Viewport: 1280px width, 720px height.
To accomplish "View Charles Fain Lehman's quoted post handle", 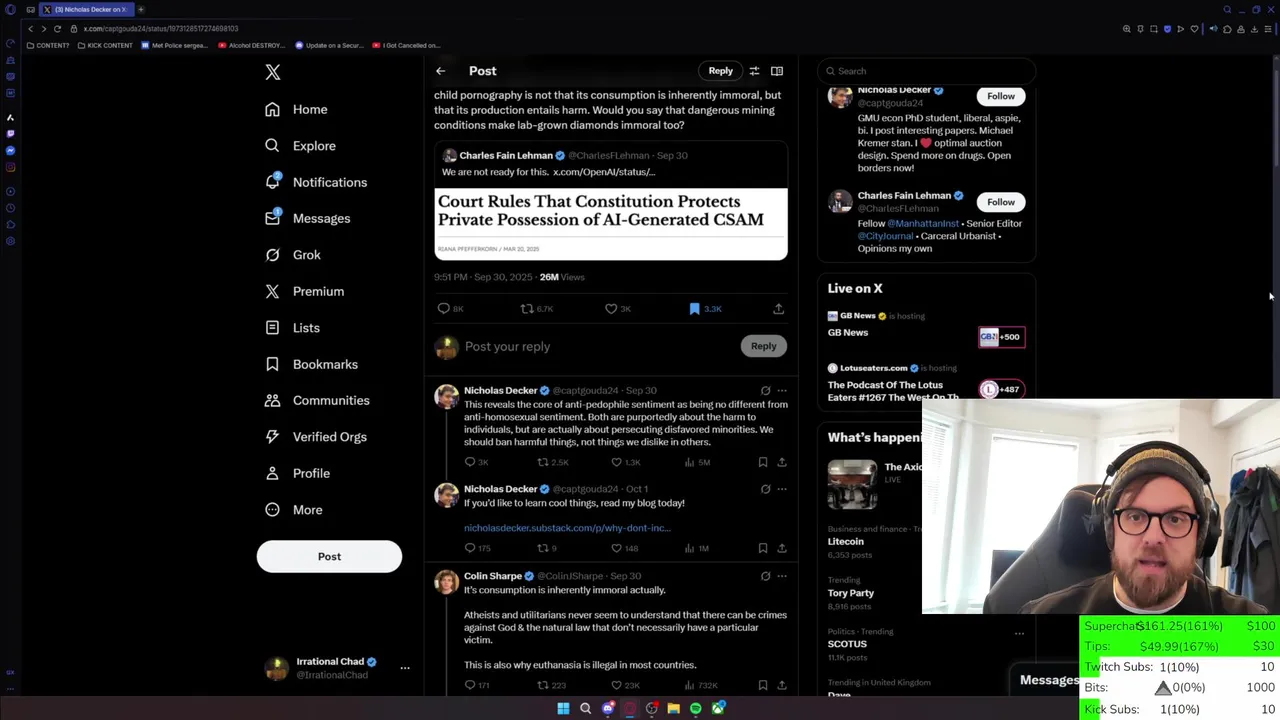I will [609, 156].
